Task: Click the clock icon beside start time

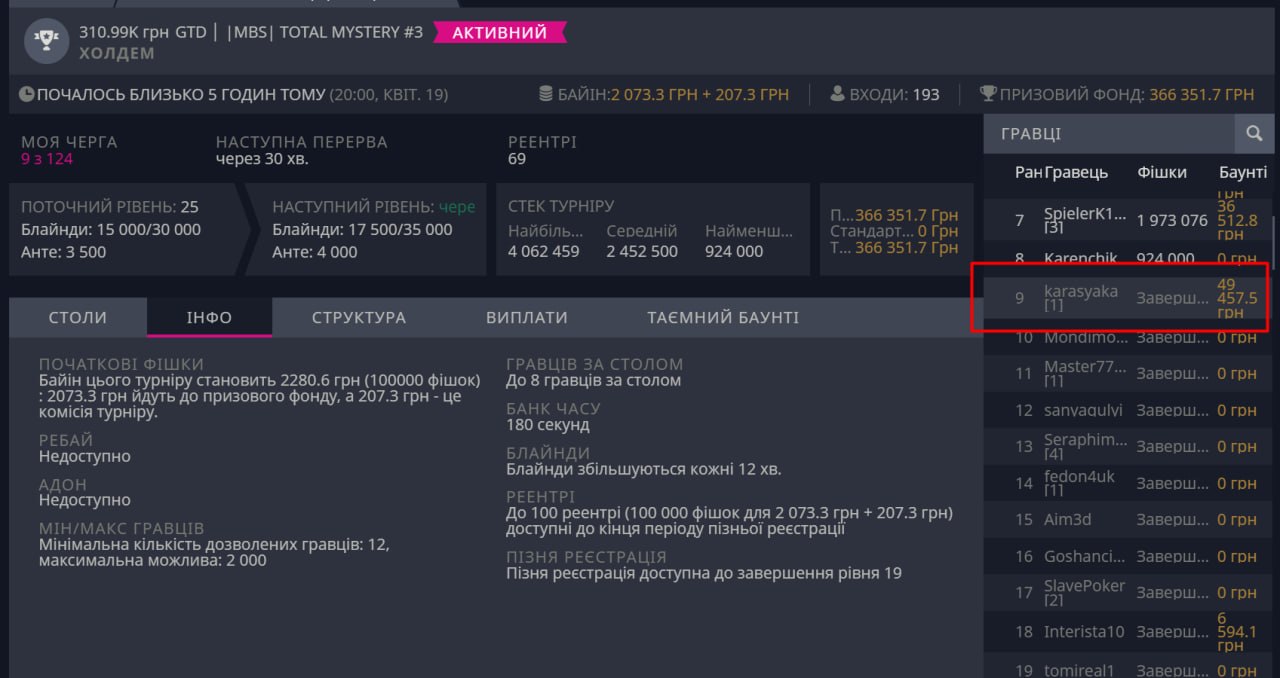Action: click(27, 95)
